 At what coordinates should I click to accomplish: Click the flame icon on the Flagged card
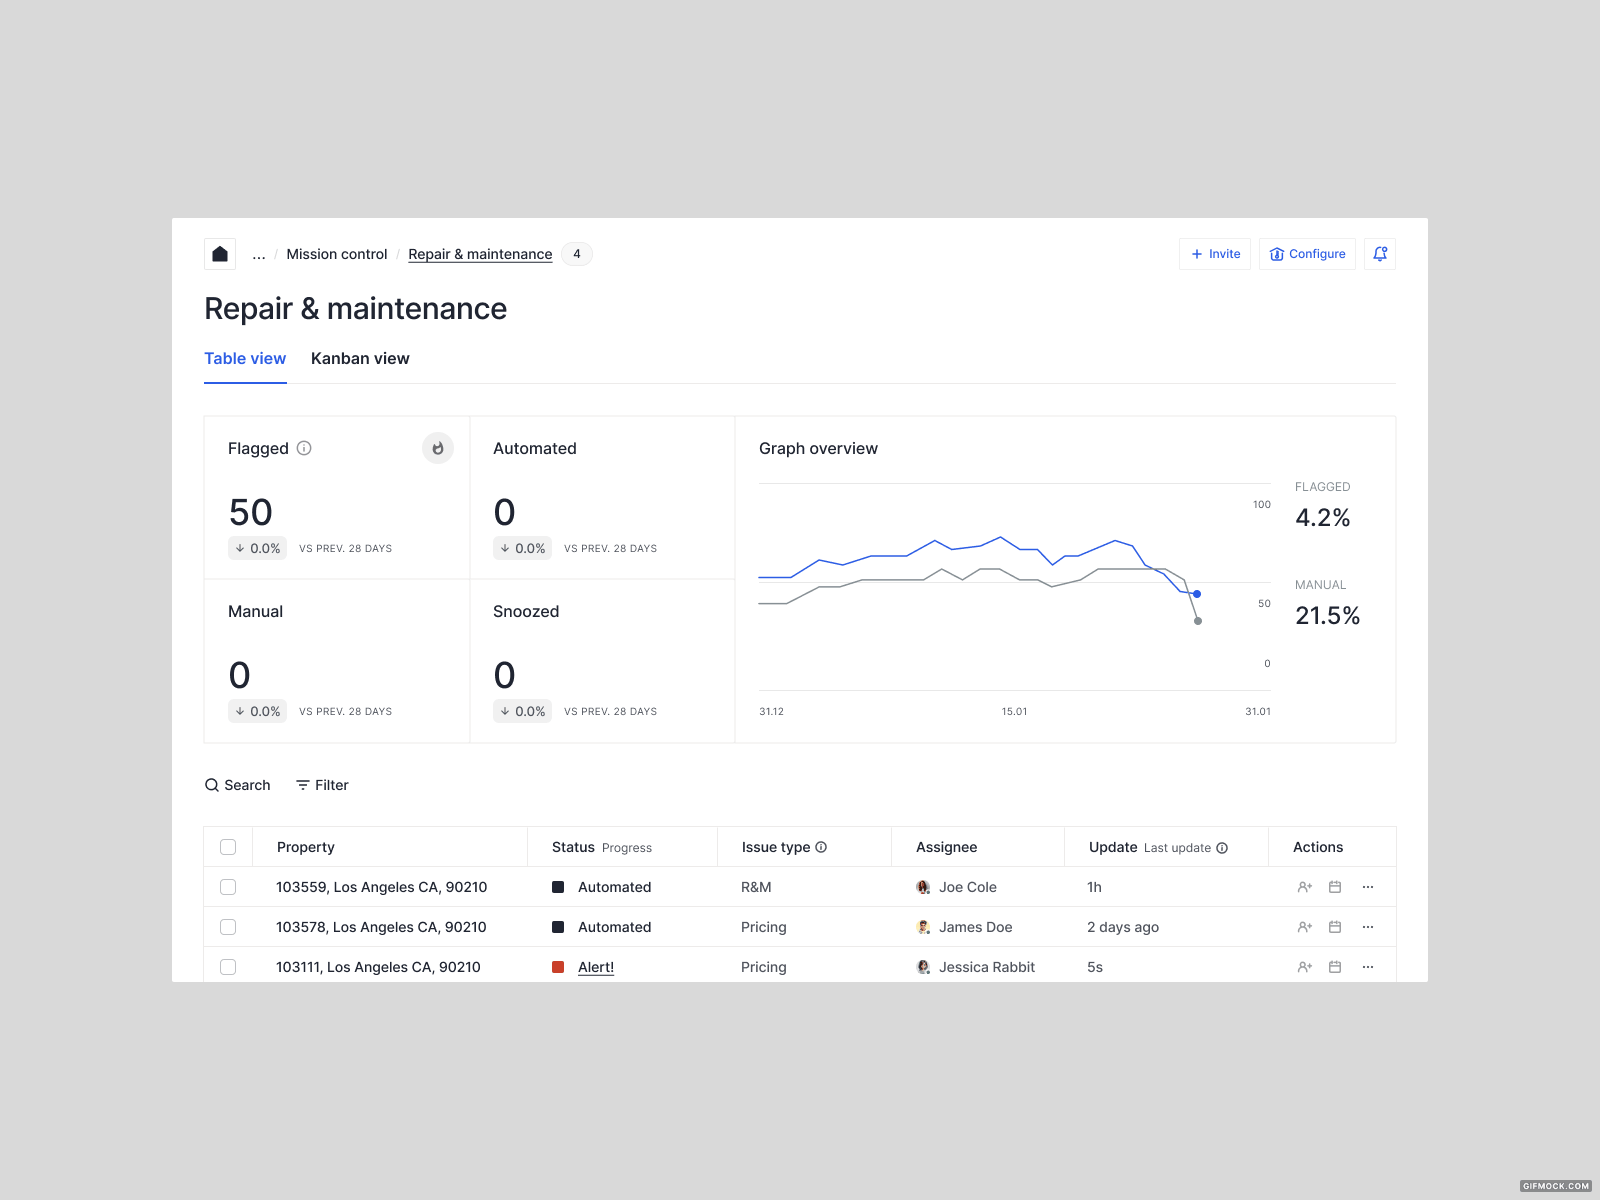(x=437, y=448)
